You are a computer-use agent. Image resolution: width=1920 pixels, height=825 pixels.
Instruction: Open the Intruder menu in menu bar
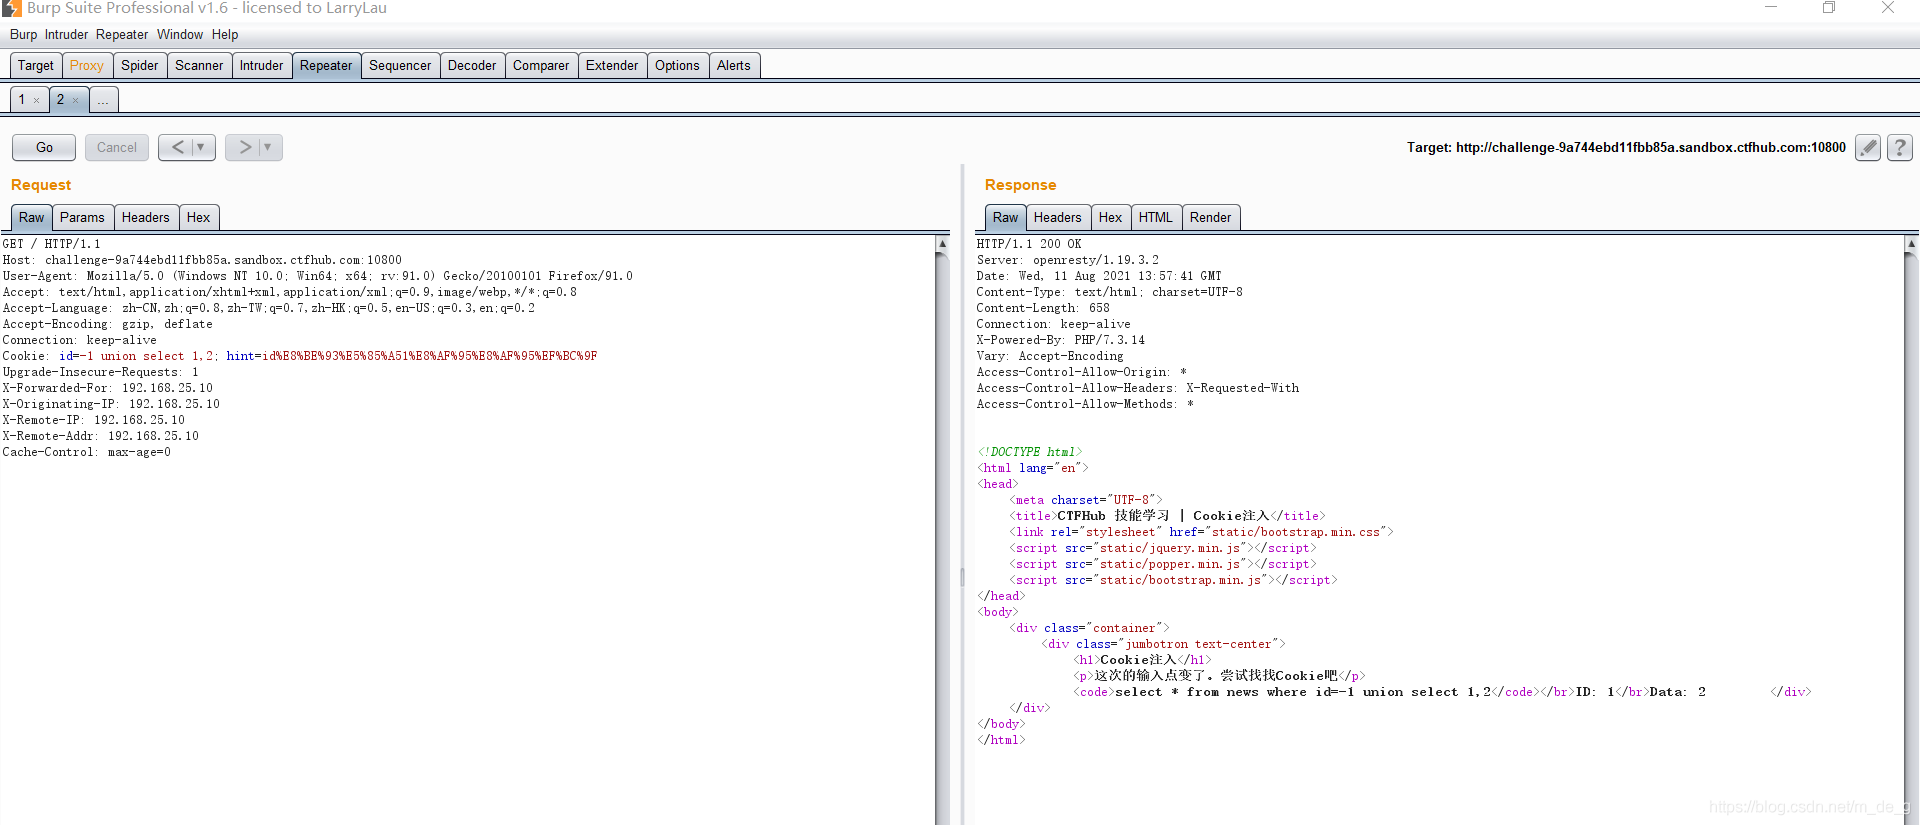tap(66, 34)
